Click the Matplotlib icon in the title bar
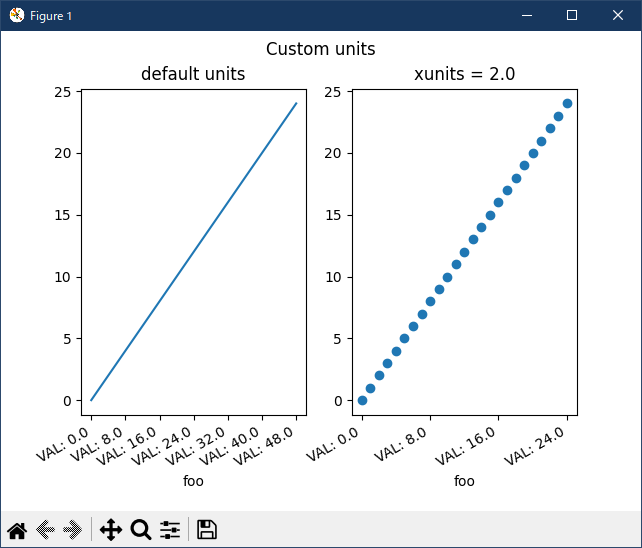 coord(16,15)
